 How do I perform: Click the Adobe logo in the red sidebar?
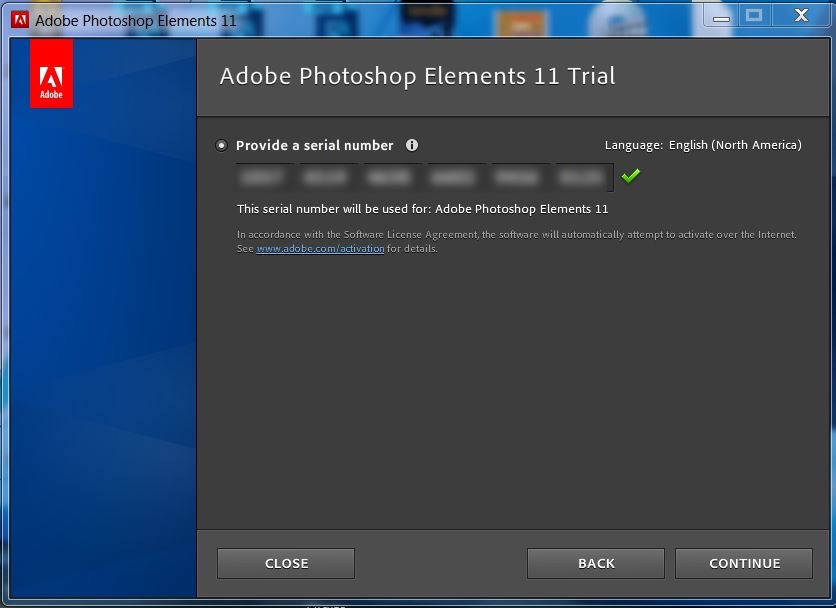51,74
